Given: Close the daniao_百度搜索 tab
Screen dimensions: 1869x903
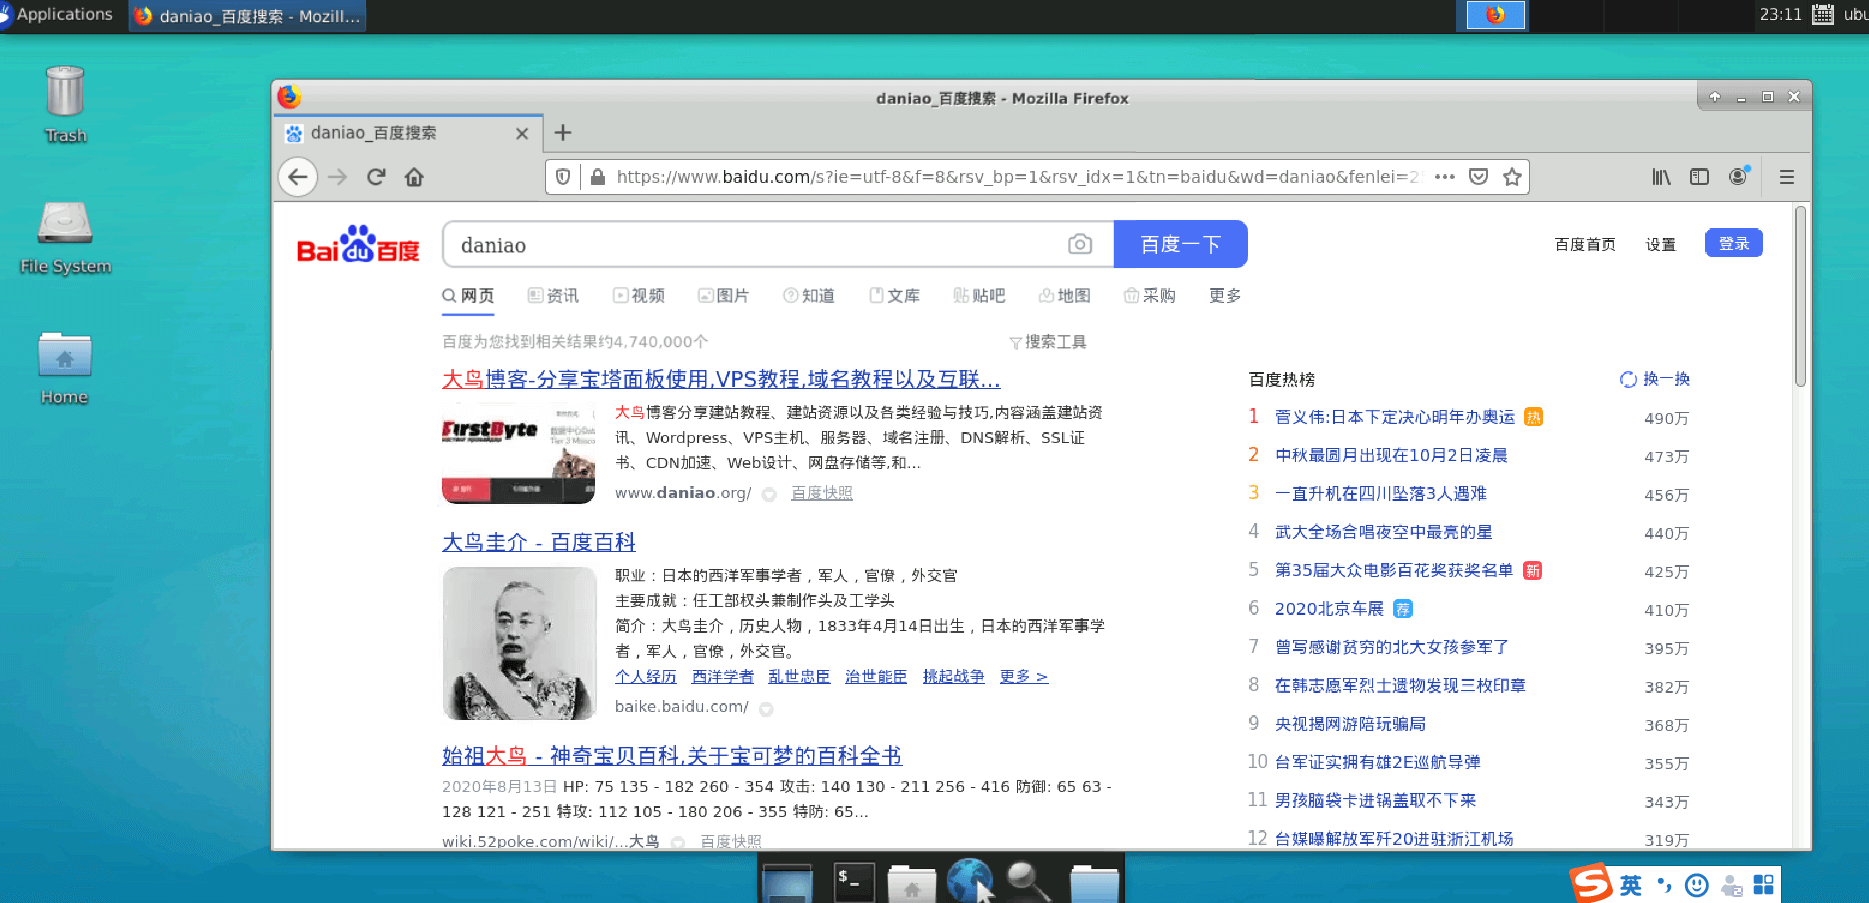Looking at the screenshot, I should [x=521, y=133].
